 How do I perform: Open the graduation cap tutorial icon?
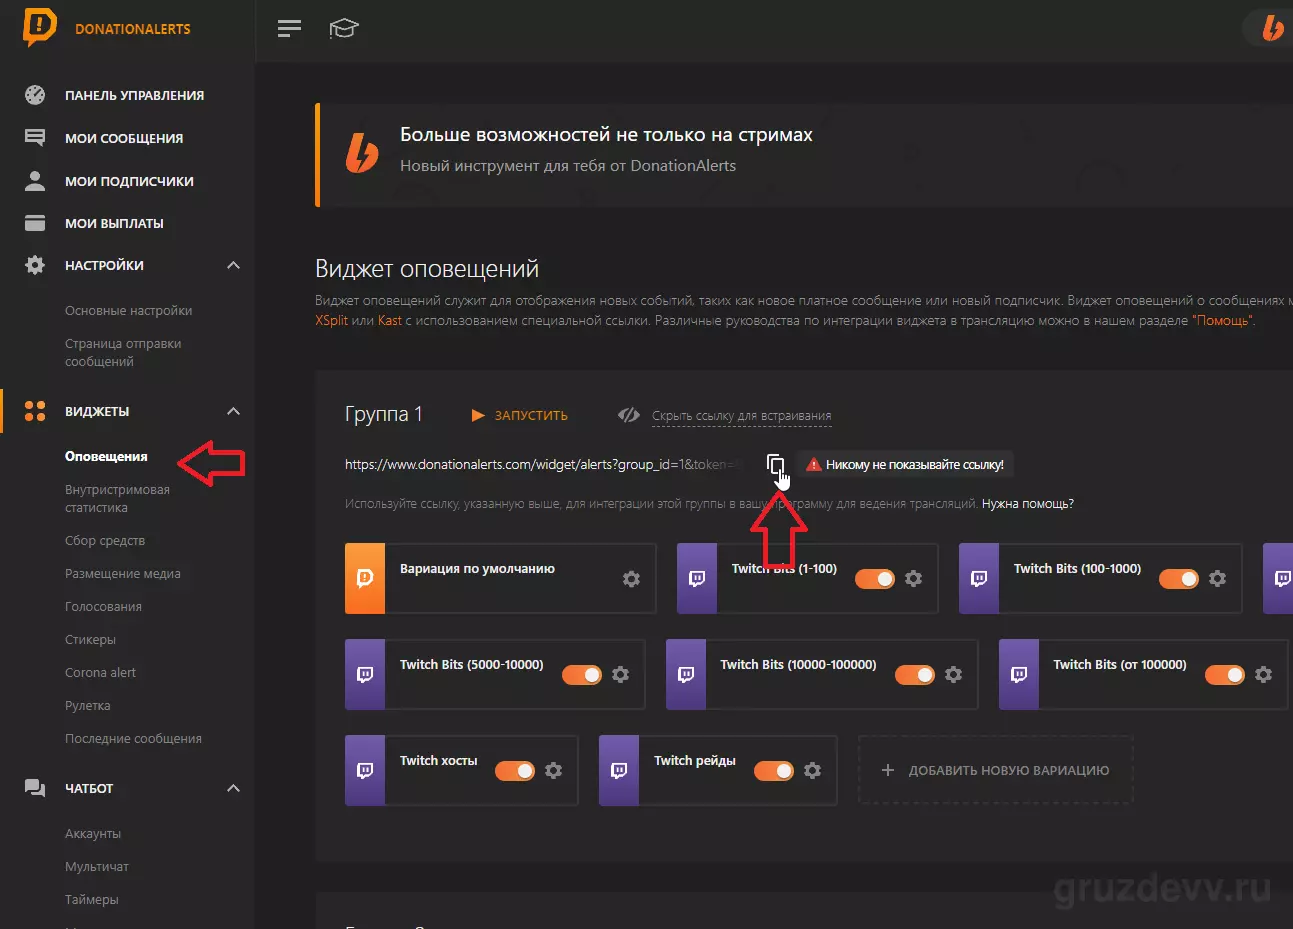[x=343, y=28]
